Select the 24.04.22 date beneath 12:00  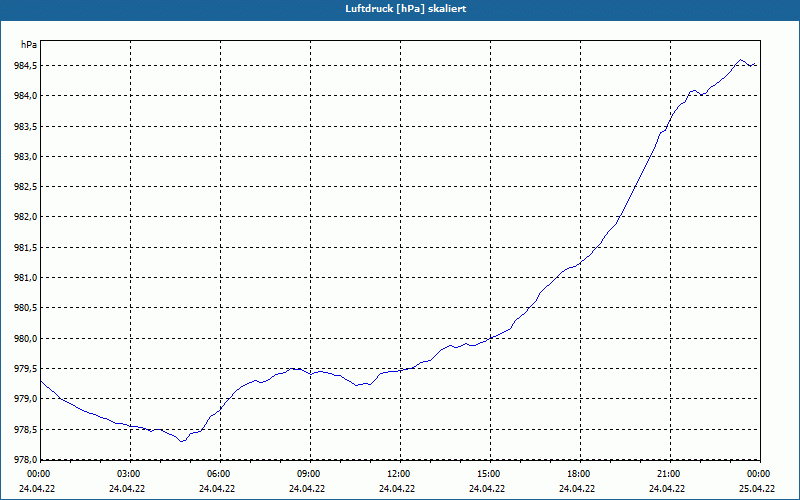(x=397, y=488)
